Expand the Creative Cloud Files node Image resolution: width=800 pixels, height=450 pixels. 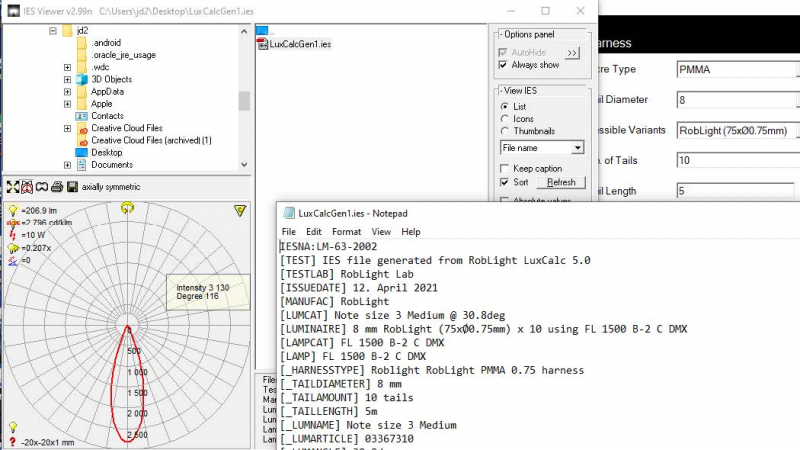(x=67, y=128)
